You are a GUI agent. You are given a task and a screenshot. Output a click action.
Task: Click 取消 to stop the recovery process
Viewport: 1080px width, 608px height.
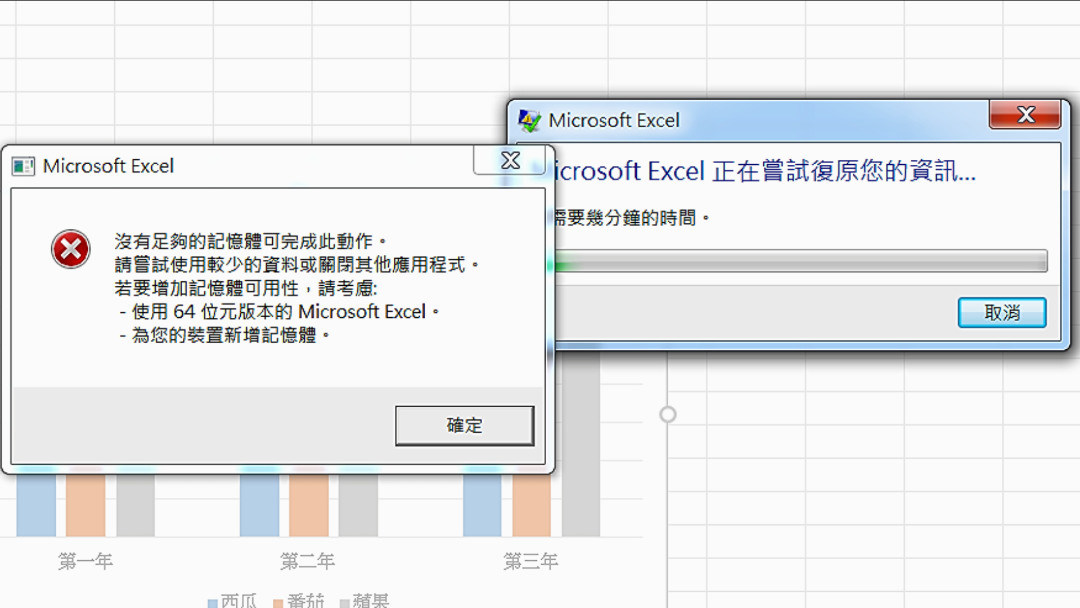click(1002, 312)
